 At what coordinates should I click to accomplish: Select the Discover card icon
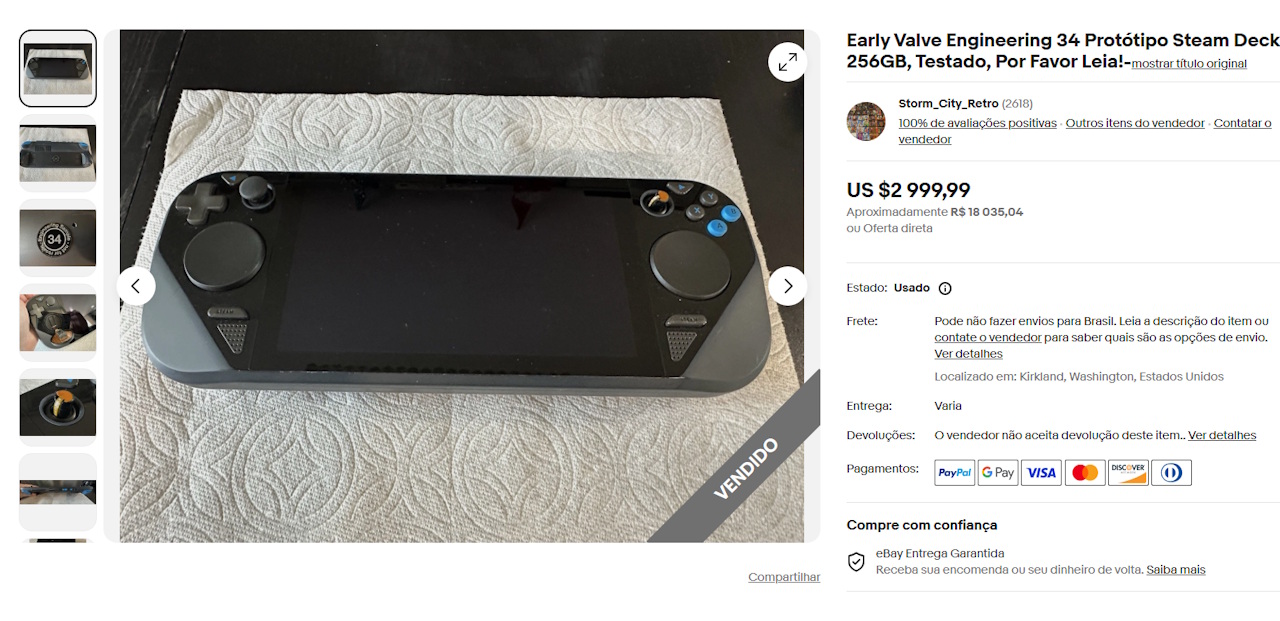[1128, 473]
